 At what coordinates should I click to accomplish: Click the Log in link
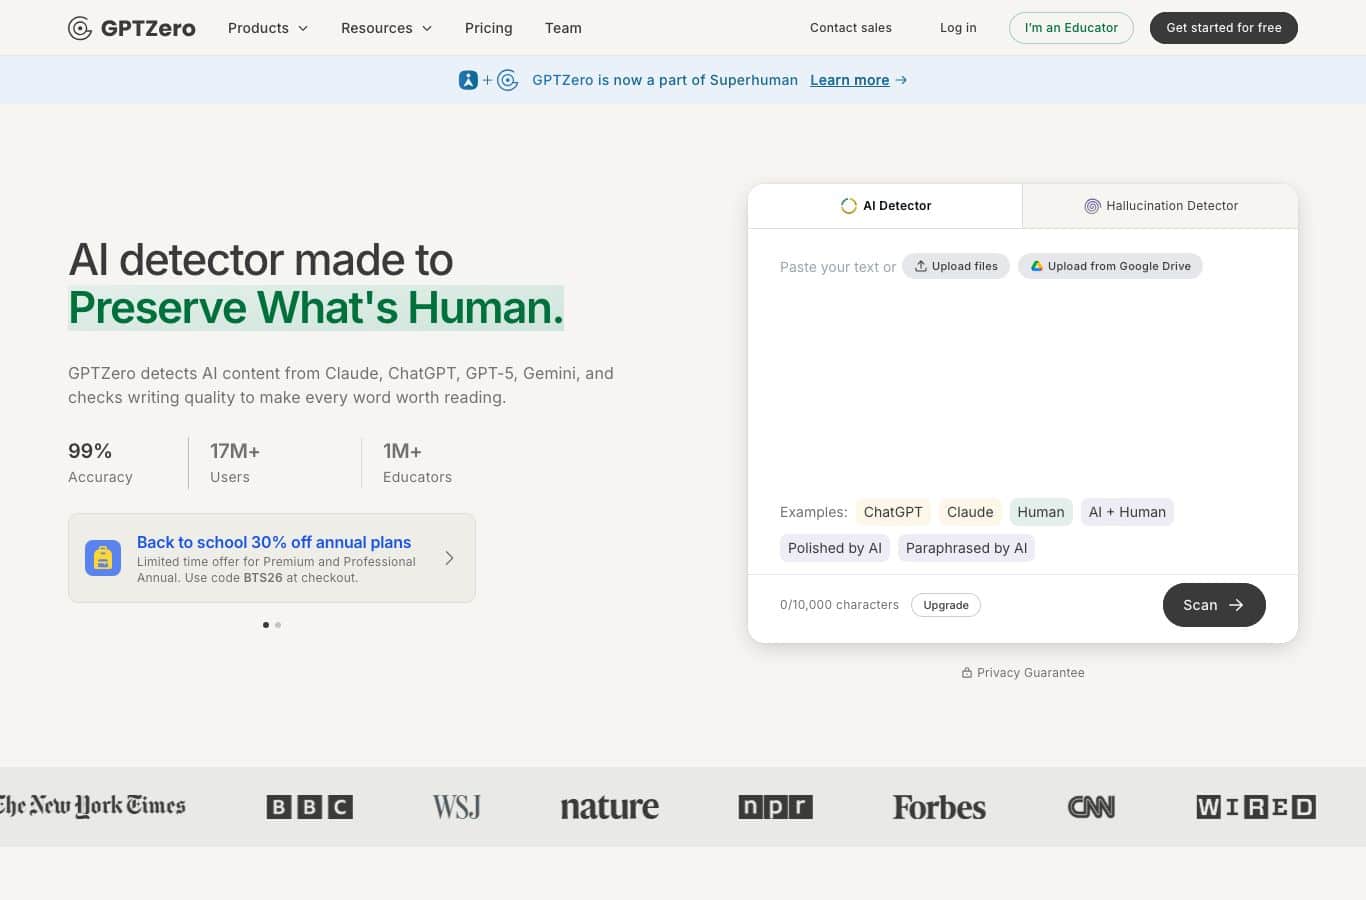tap(958, 28)
